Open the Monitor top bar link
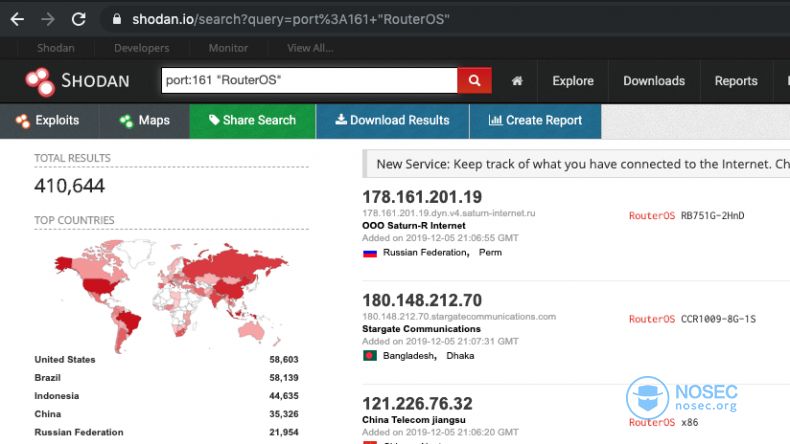 click(228, 48)
